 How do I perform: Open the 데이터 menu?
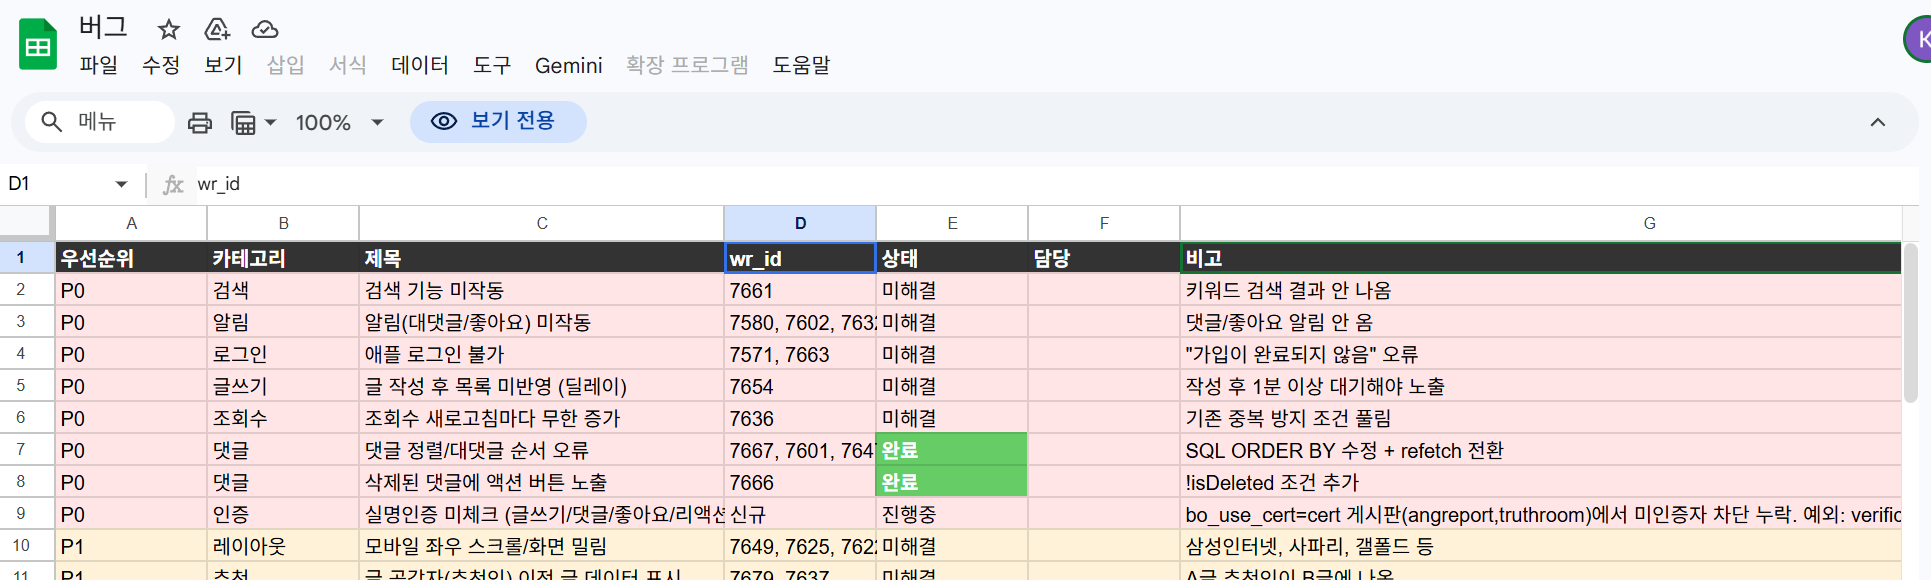point(420,65)
